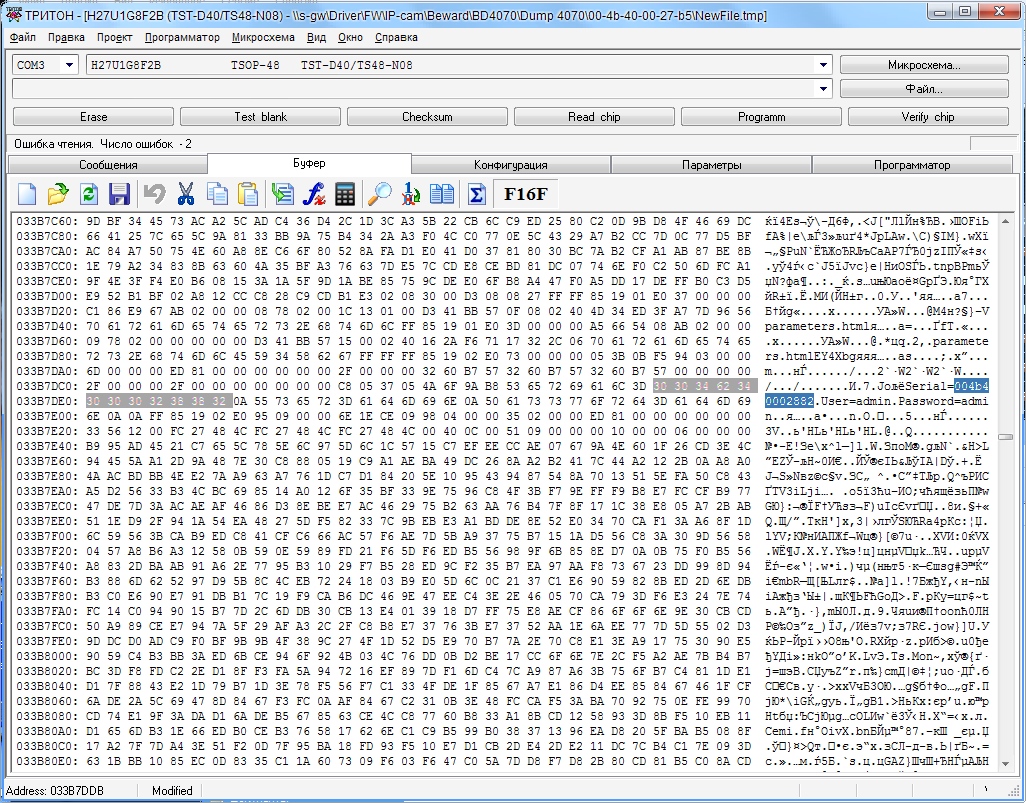Click the Verify chip button
Screen dimensions: 1026x803
(x=928, y=117)
